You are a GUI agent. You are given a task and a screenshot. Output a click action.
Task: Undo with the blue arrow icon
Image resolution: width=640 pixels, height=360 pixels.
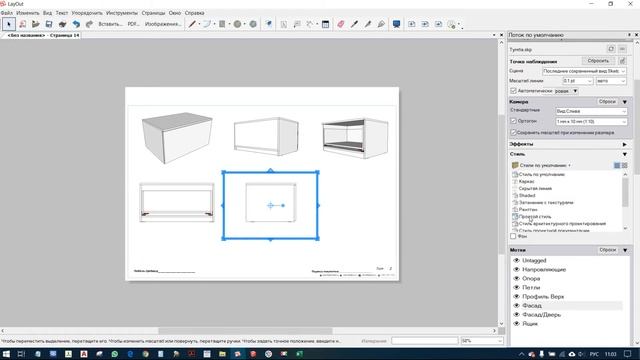point(76,24)
